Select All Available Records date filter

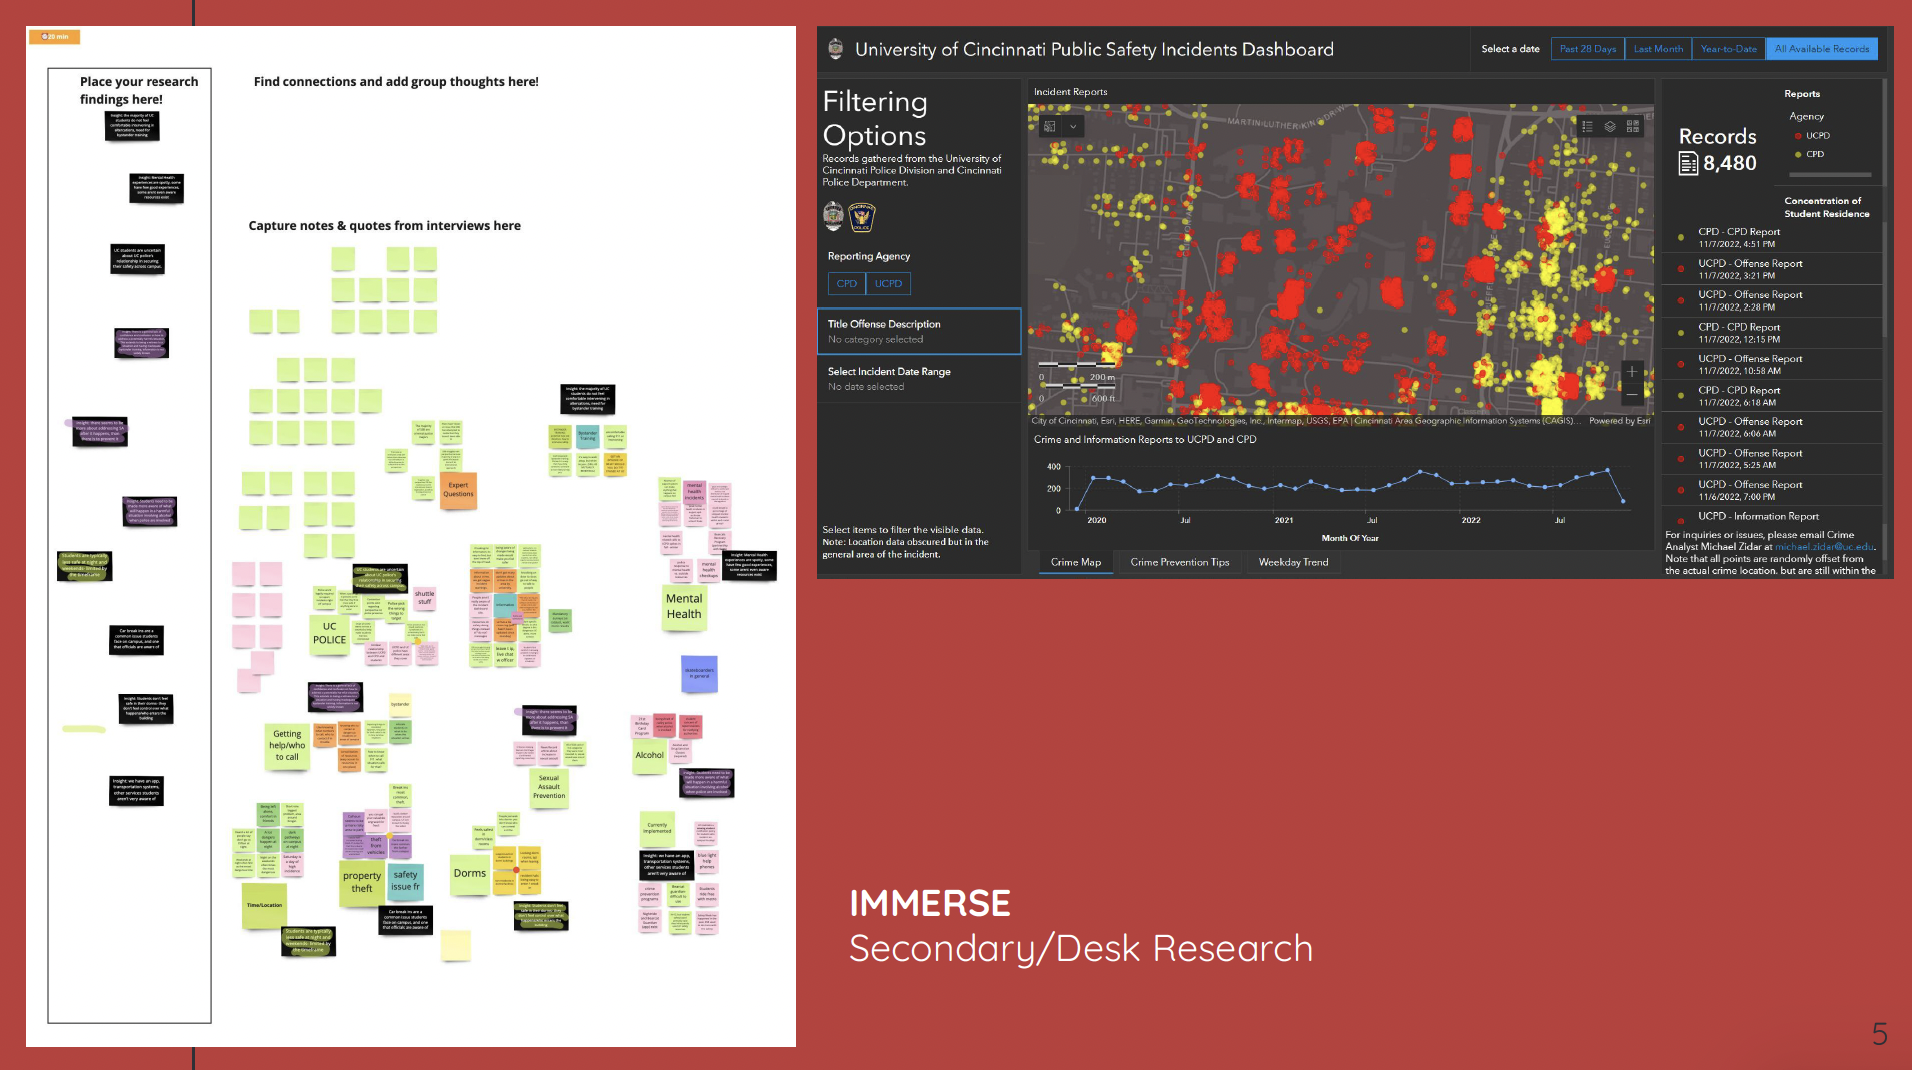[x=1821, y=49]
